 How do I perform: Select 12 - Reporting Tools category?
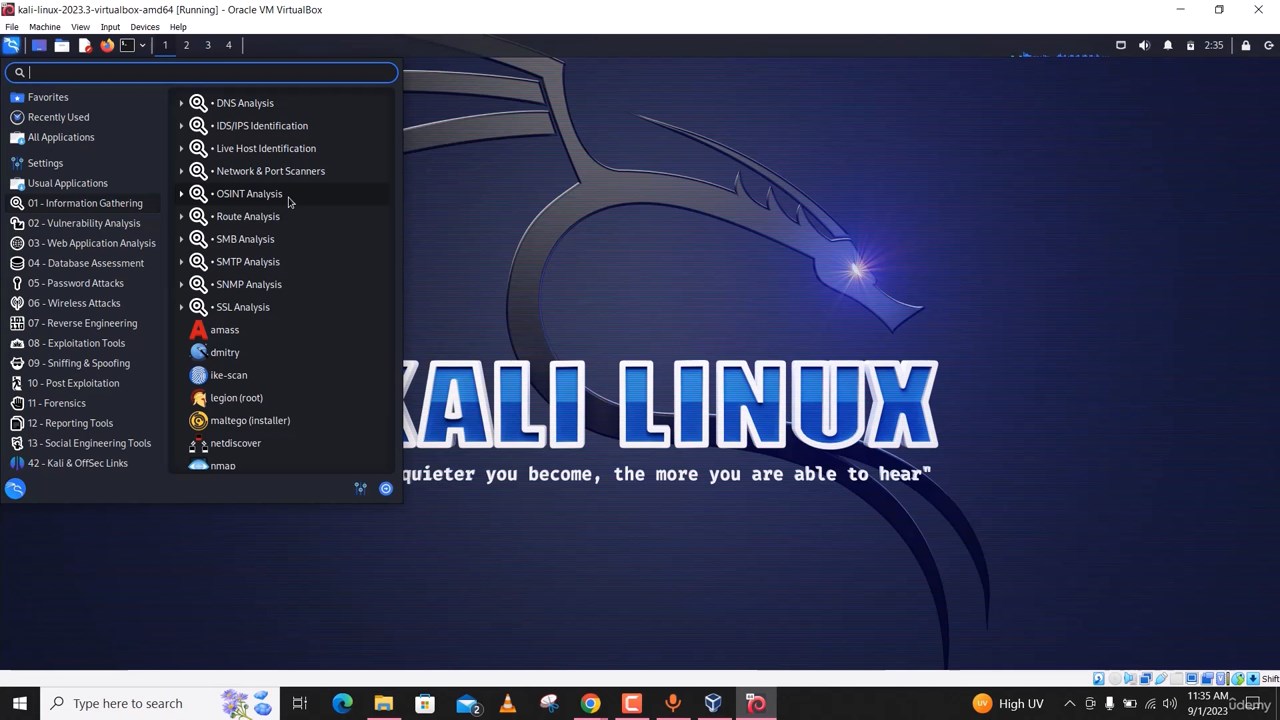(x=85, y=423)
